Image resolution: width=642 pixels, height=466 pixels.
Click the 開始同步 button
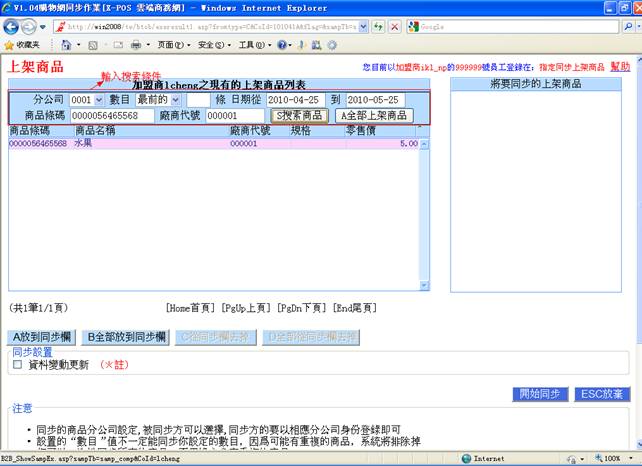tap(541, 394)
